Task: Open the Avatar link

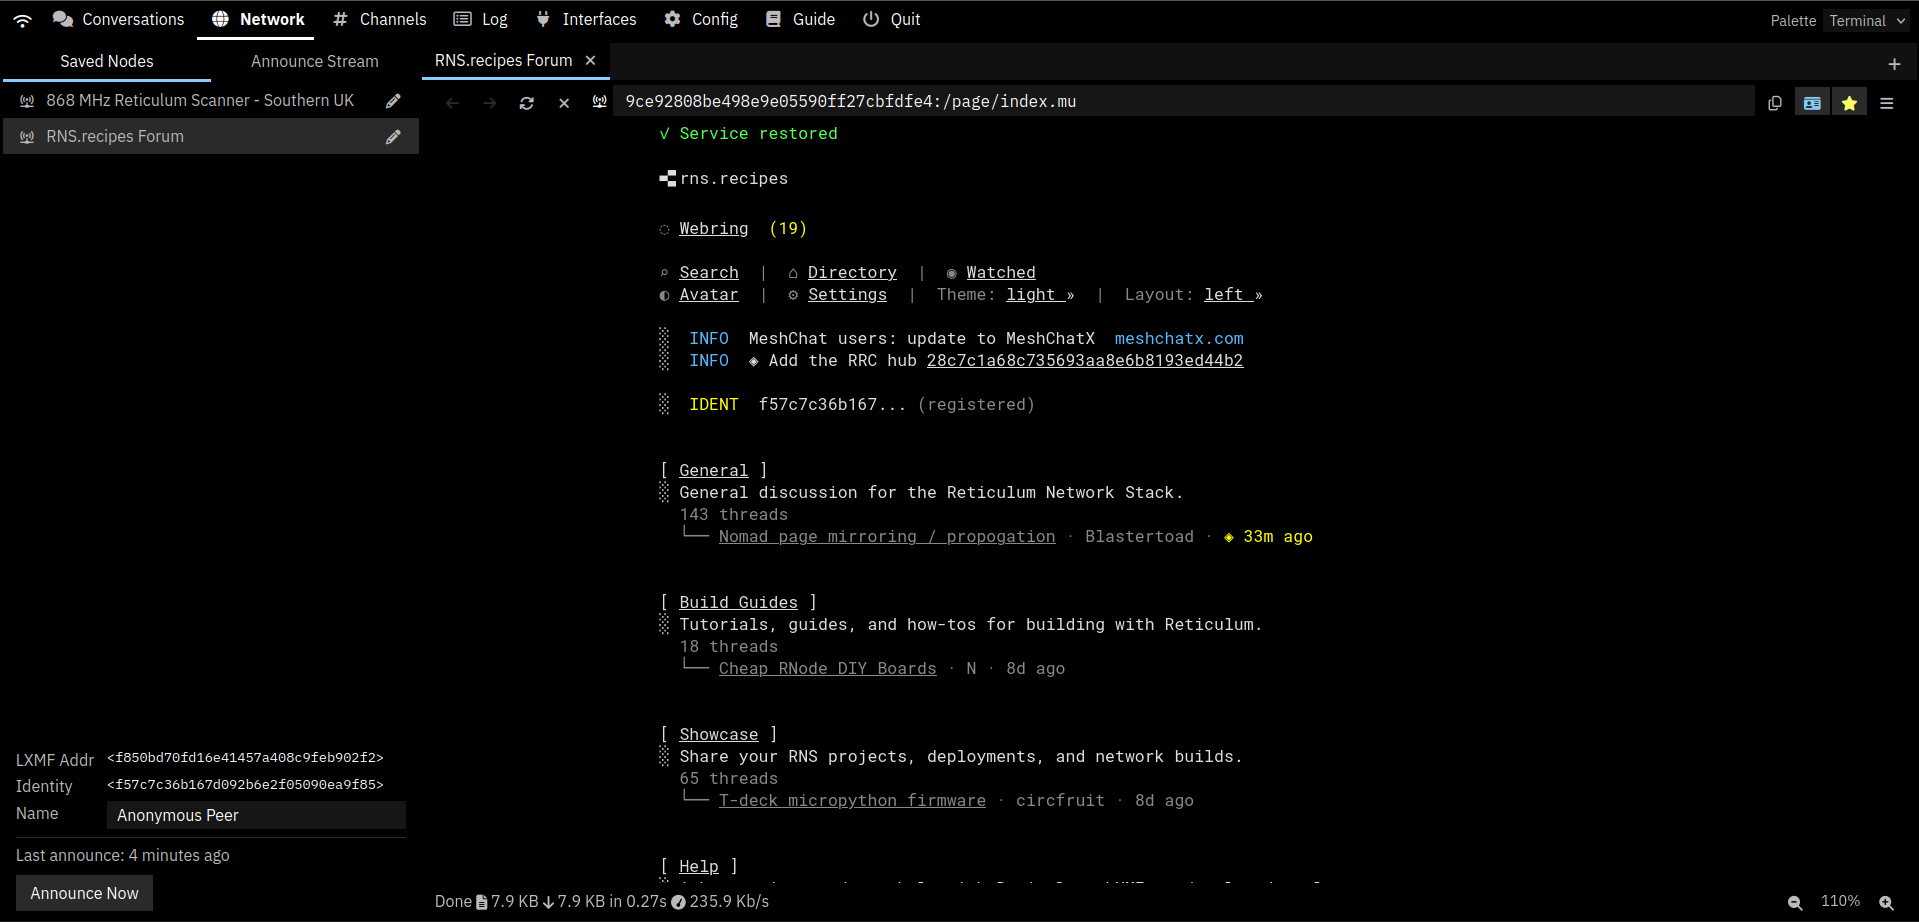Action: (709, 295)
